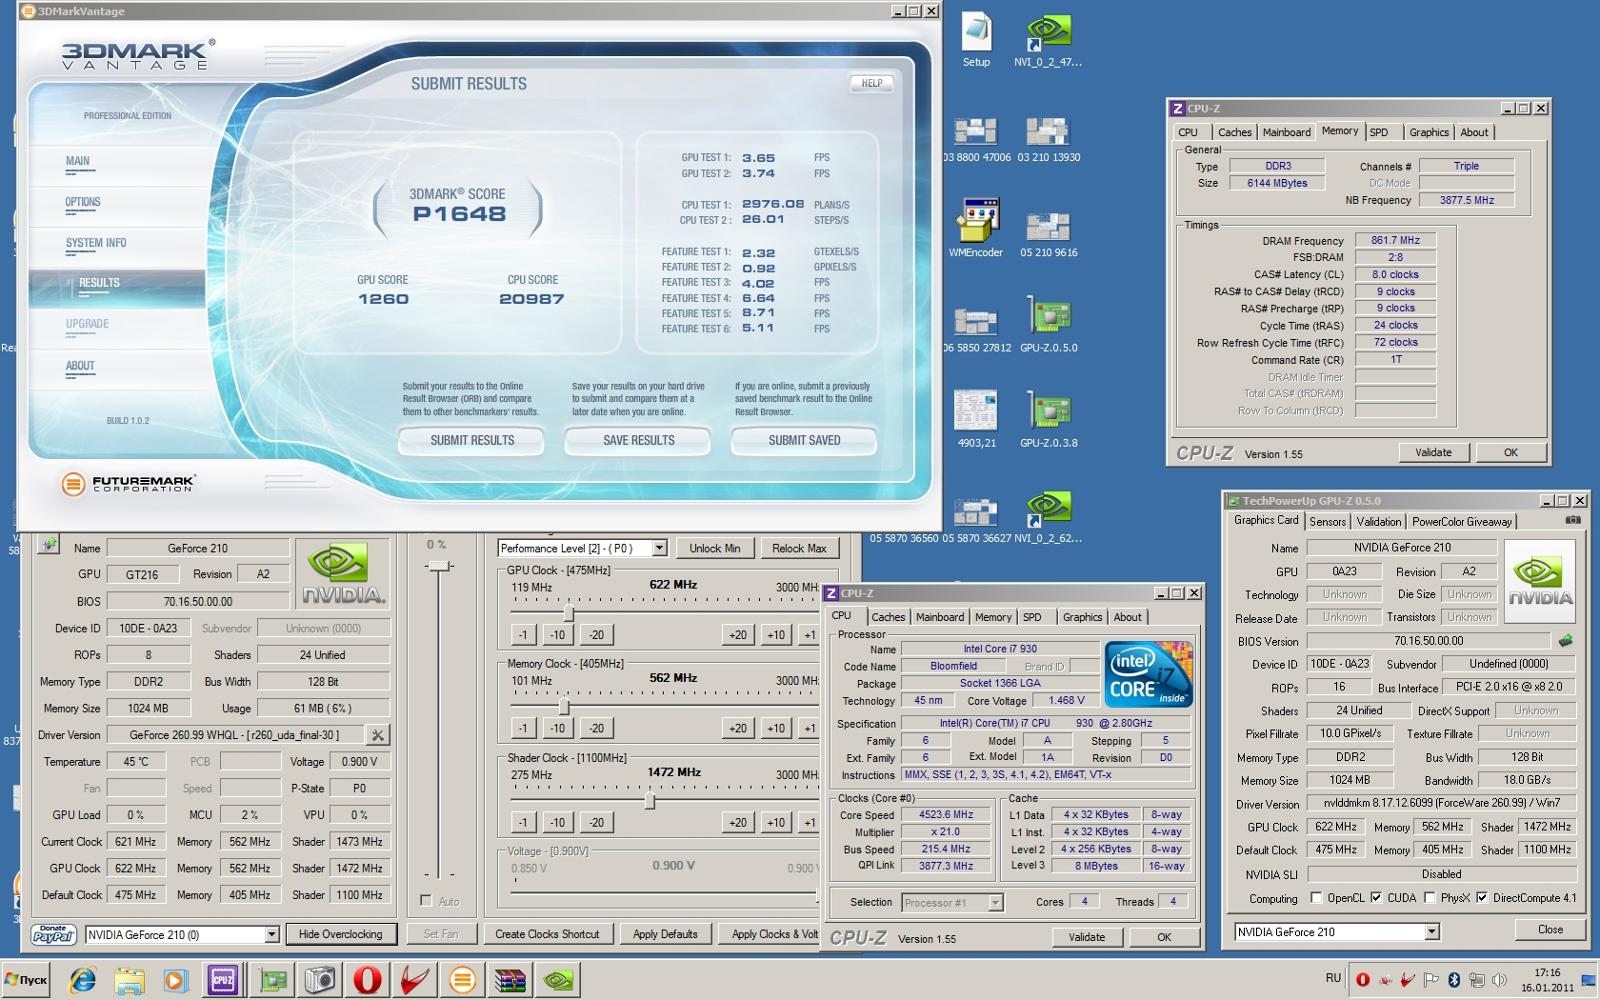Click the tools icon beside Driver Version in Inspector
Viewport: 1600px width, 1000px height.
377,735
